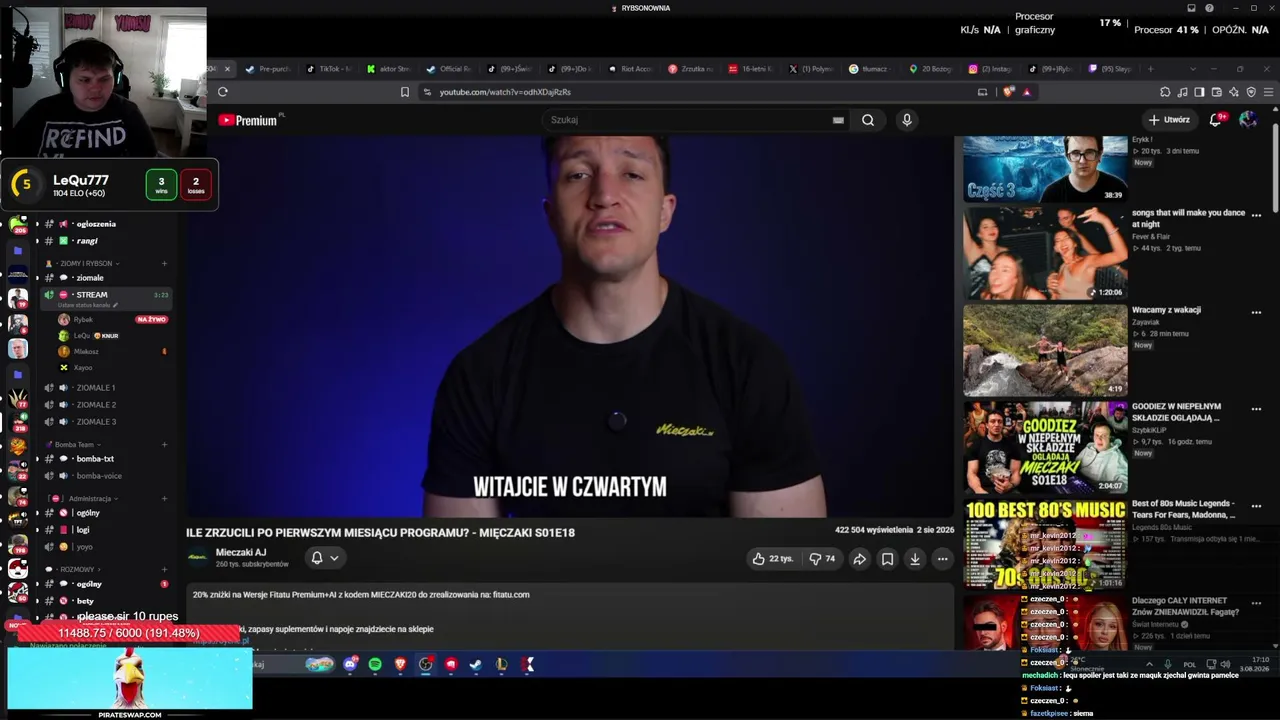Add channel to ZIOMY I RYBSON category
Viewport: 1280px width, 720px height.
coord(164,264)
